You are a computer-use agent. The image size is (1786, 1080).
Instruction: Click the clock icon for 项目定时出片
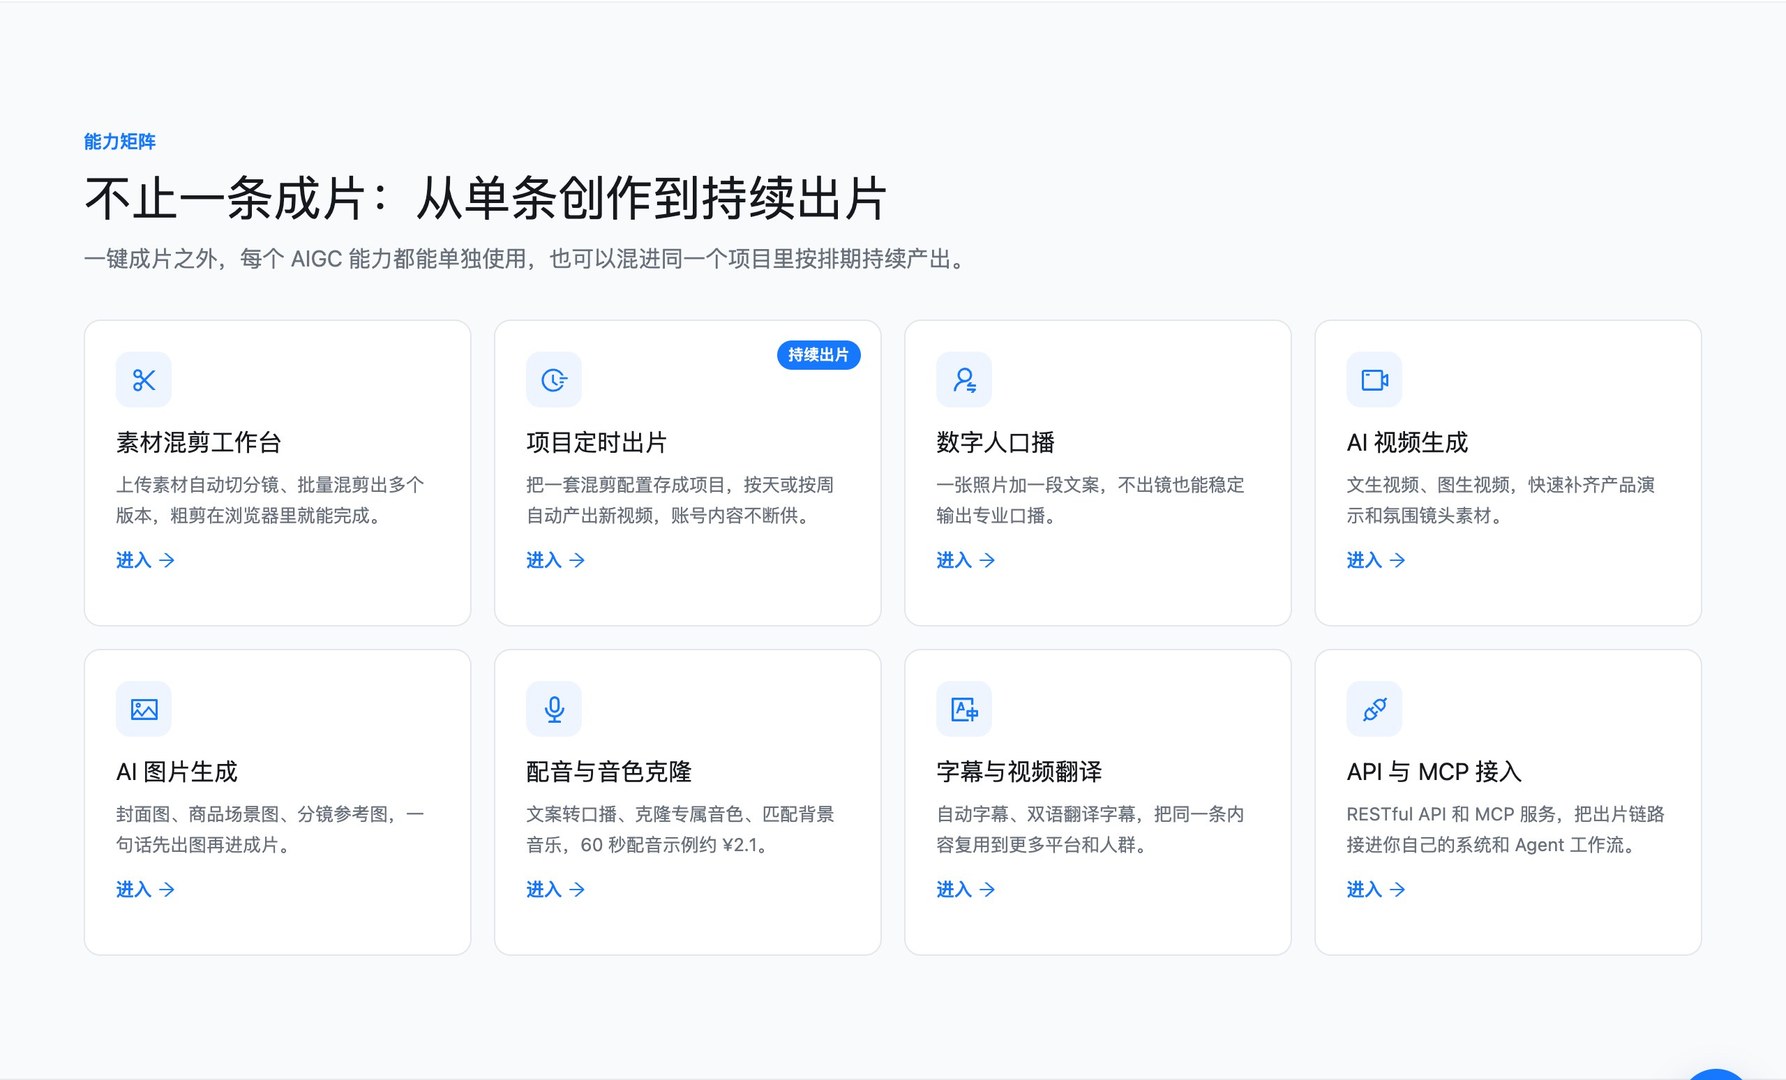[x=554, y=380]
